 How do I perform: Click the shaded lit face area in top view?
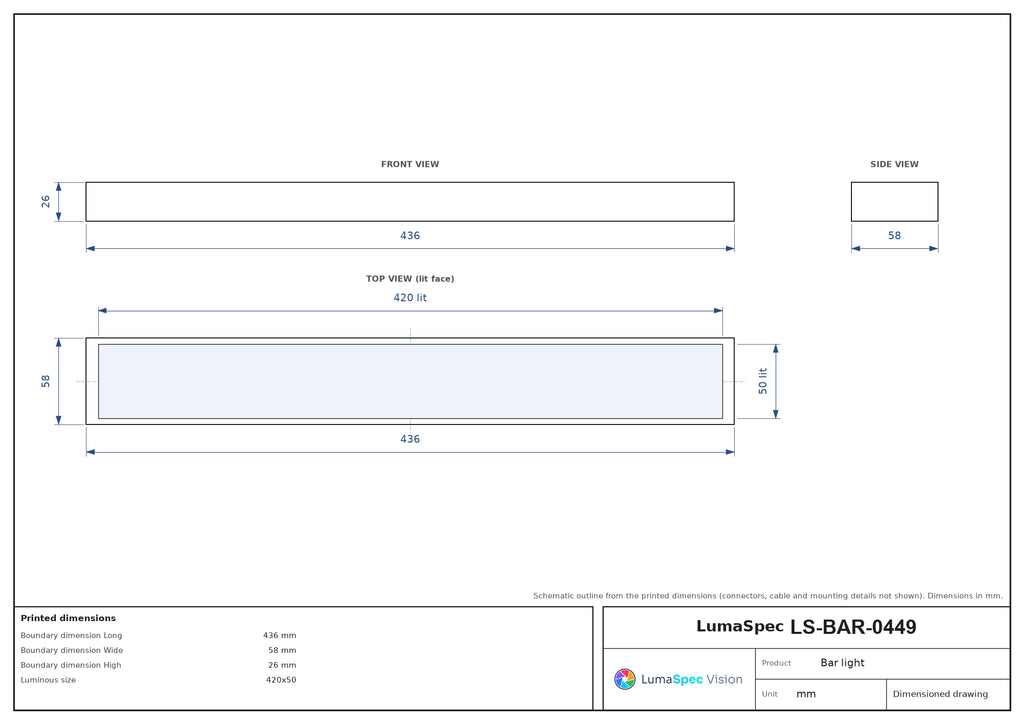[410, 381]
